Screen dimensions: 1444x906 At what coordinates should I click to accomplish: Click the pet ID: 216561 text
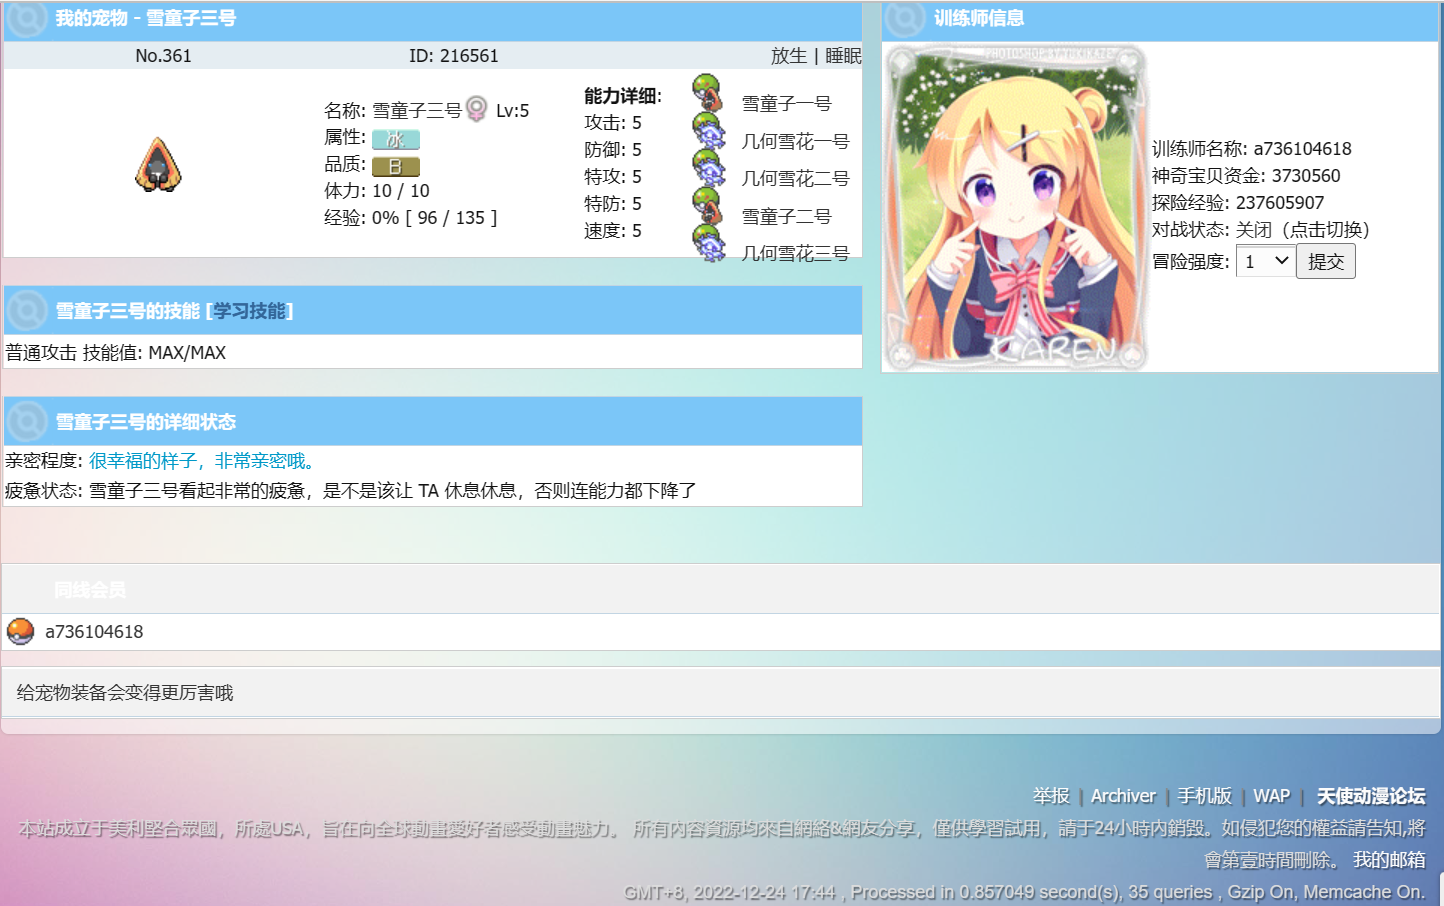(454, 56)
